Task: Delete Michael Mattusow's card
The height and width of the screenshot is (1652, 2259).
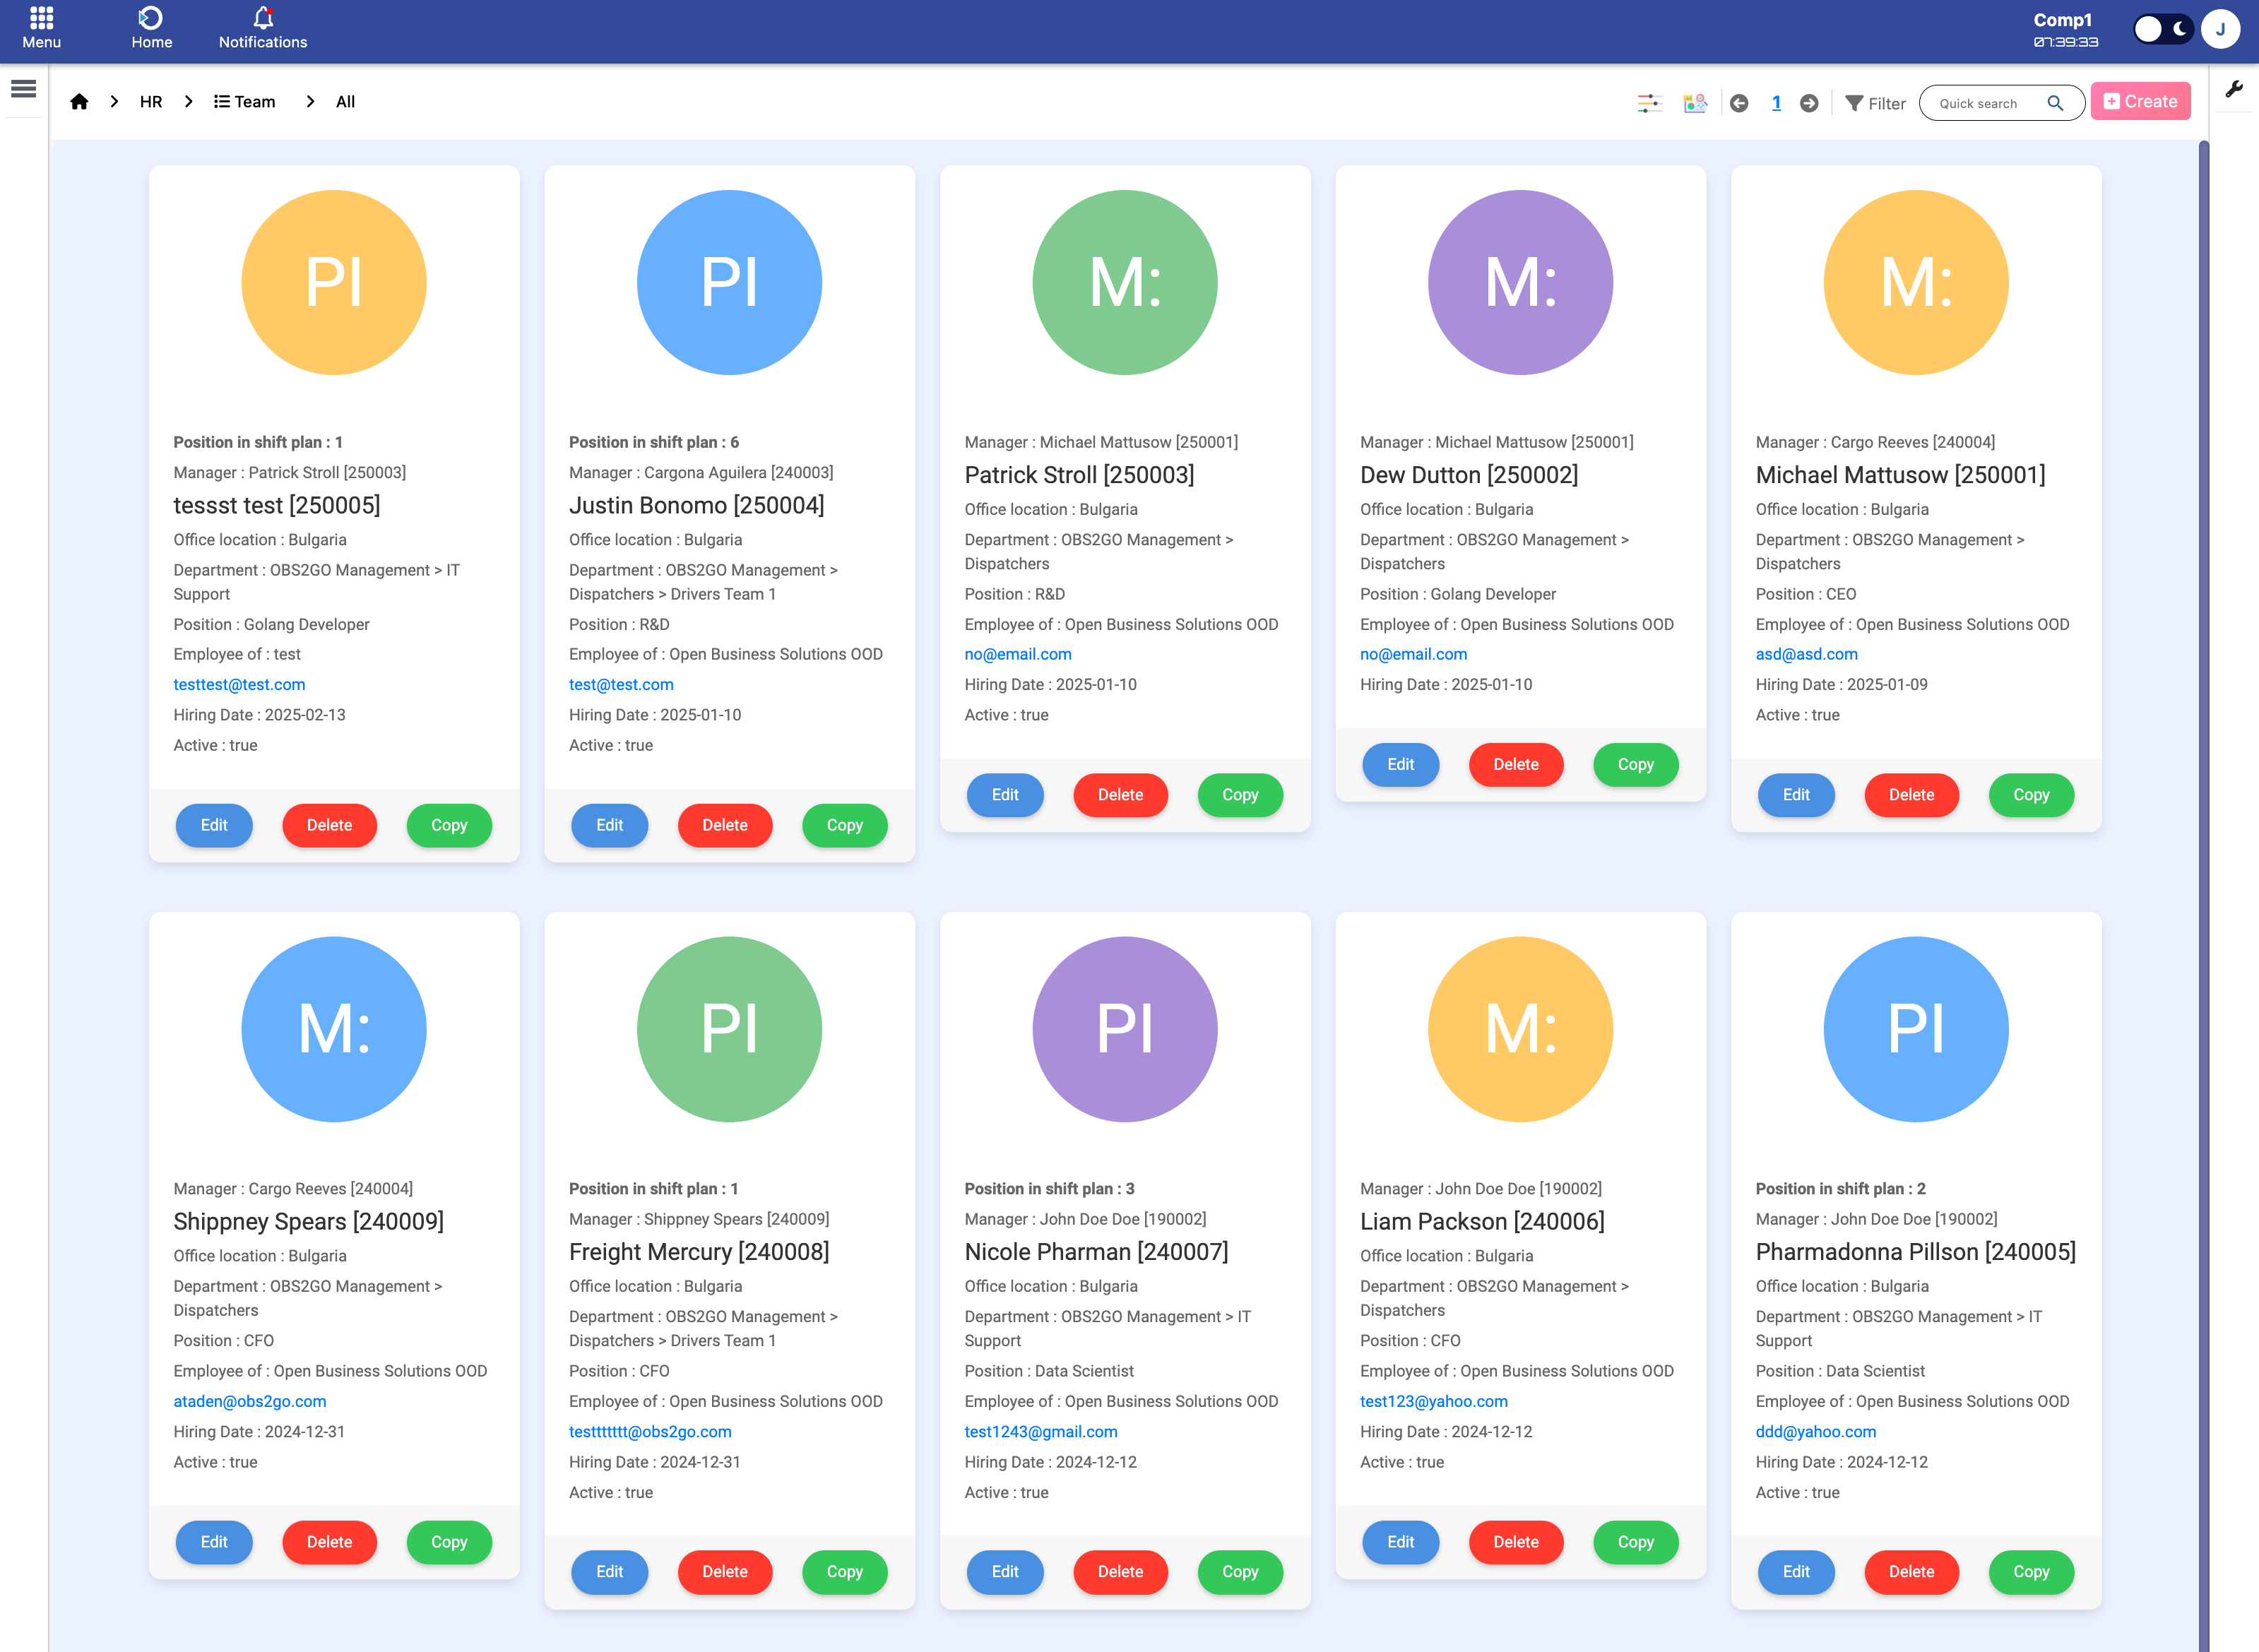Action: [x=1911, y=795]
